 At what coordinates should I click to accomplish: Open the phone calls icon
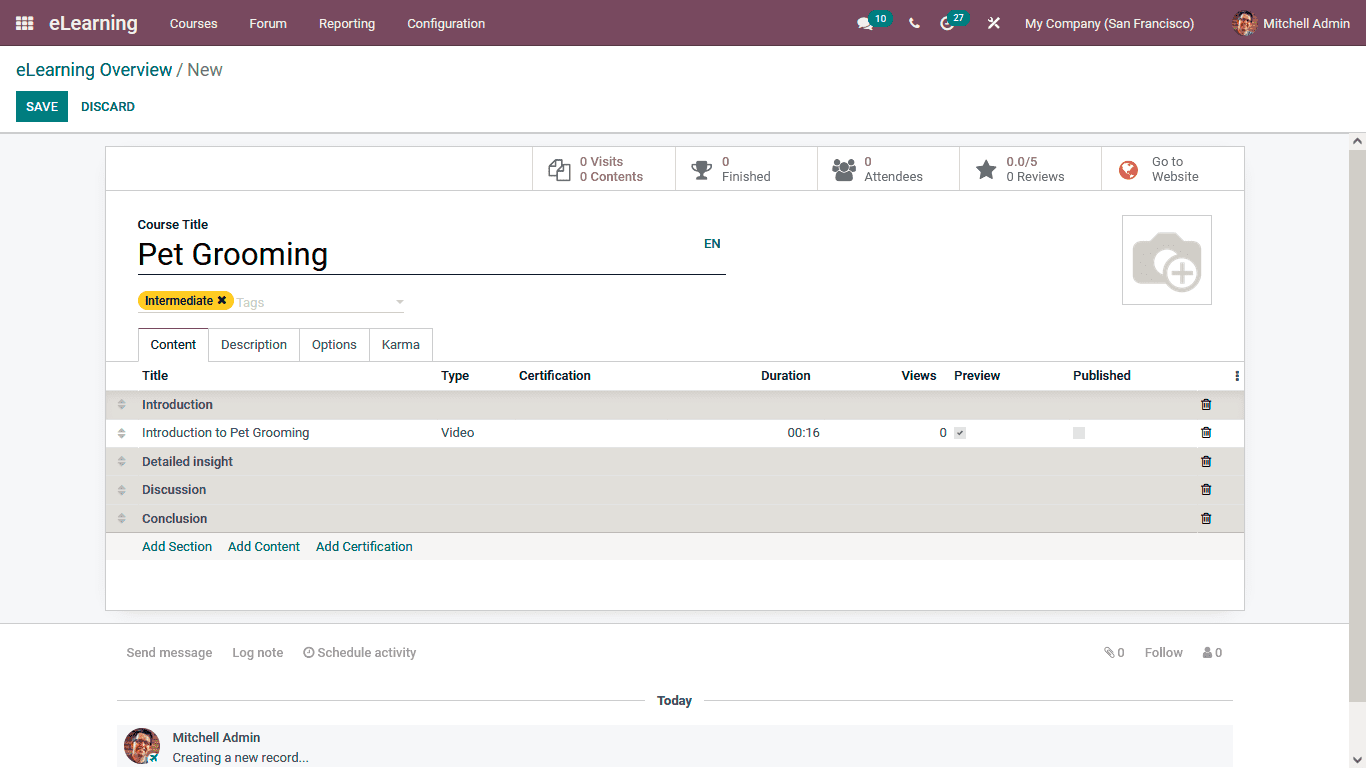click(913, 23)
